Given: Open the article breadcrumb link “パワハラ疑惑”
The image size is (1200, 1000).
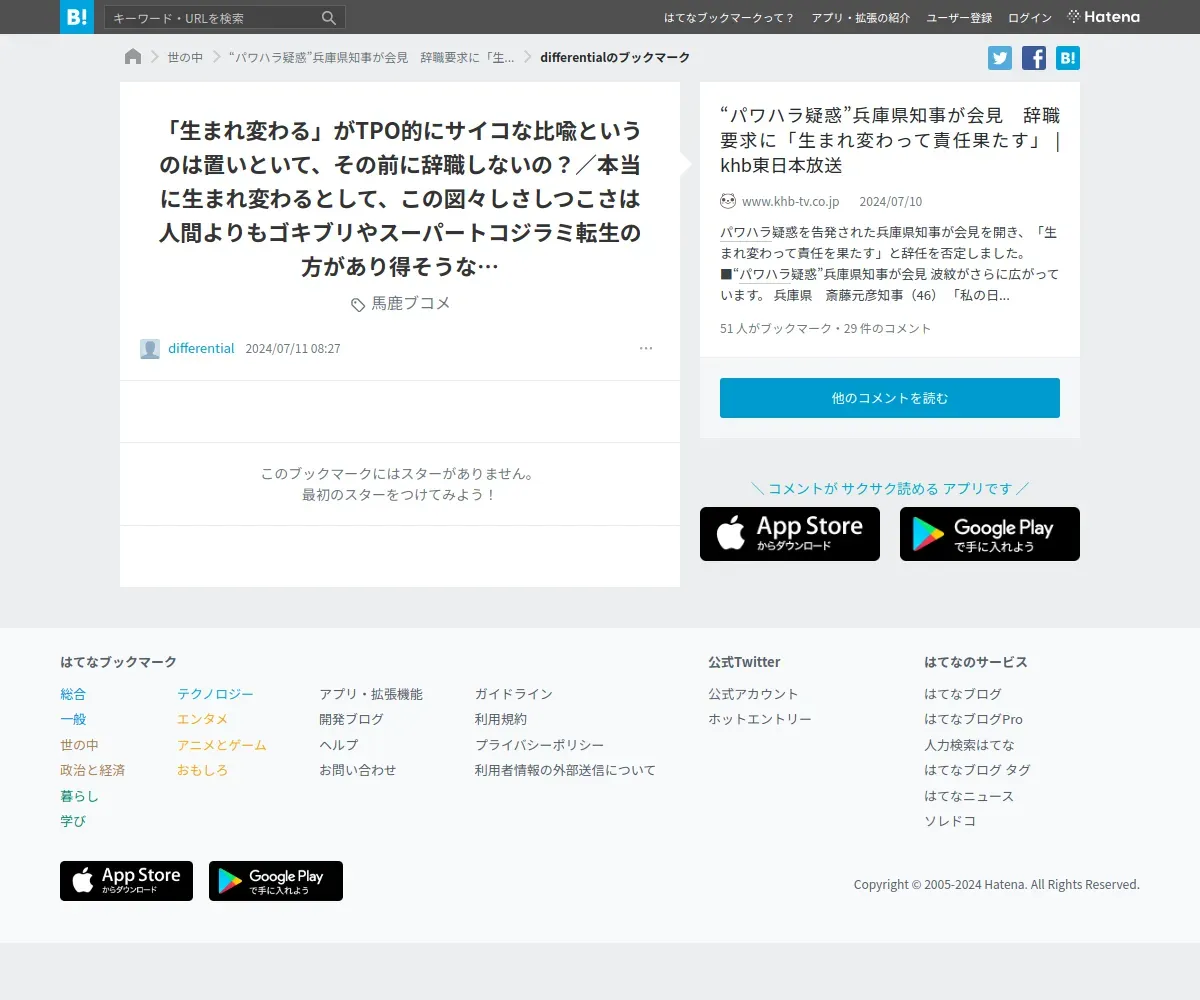Looking at the screenshot, I should pyautogui.click(x=372, y=58).
